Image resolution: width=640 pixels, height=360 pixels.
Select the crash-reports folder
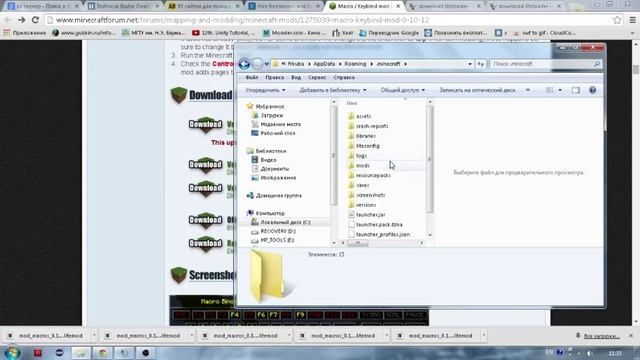pyautogui.click(x=372, y=126)
